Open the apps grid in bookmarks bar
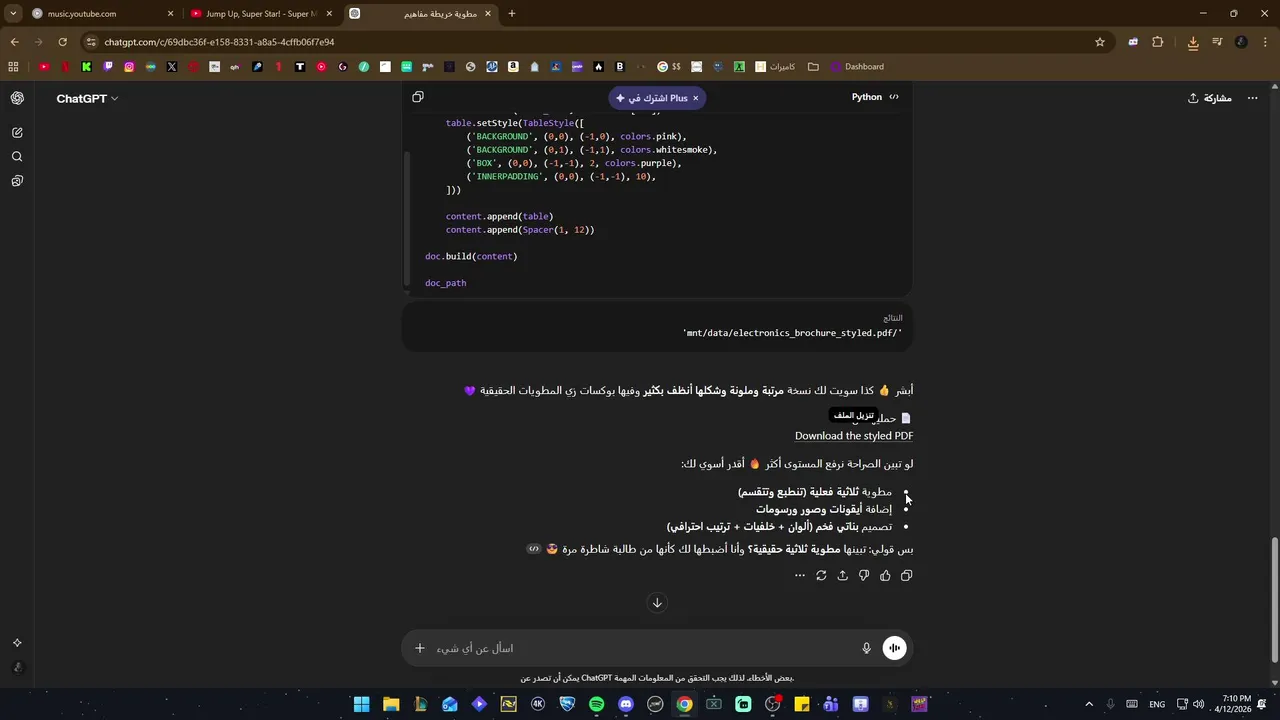The image size is (1280, 720). tap(13, 67)
